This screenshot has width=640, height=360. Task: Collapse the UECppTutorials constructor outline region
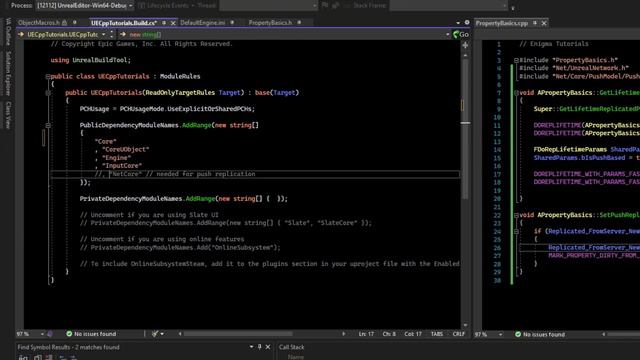point(48,93)
